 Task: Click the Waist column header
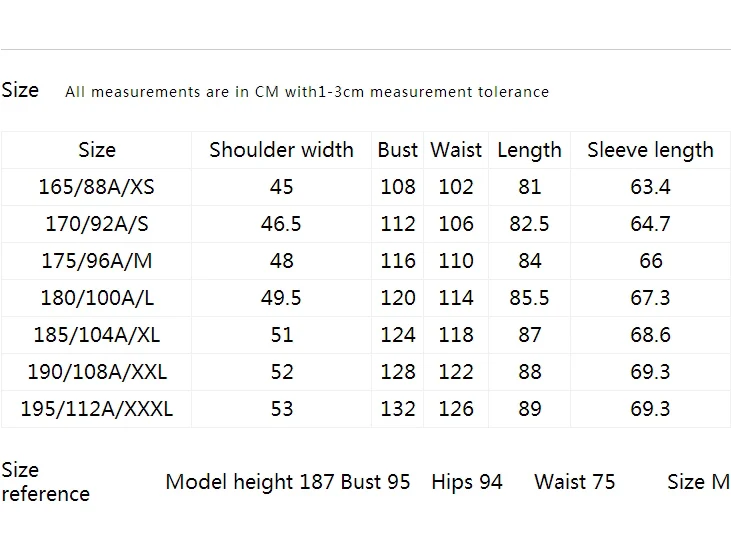[x=455, y=150]
